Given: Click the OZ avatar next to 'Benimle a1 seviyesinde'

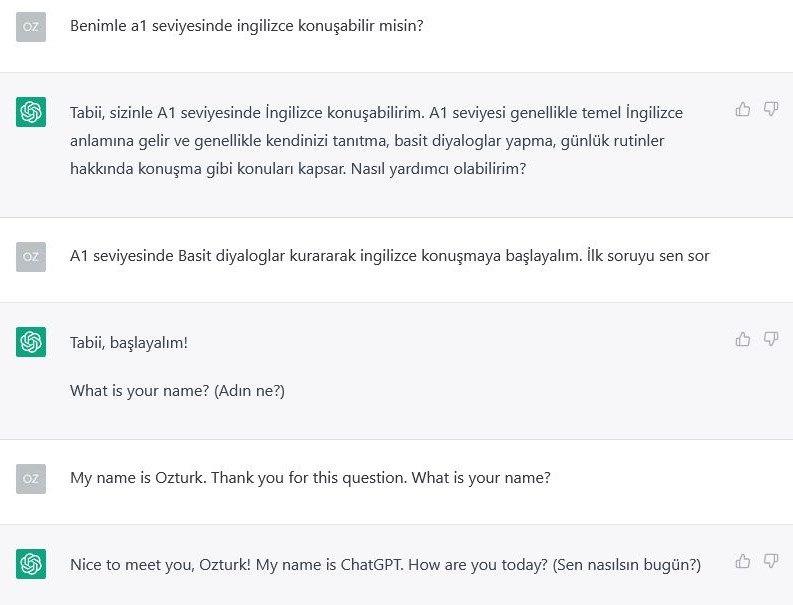Looking at the screenshot, I should pos(31,26).
